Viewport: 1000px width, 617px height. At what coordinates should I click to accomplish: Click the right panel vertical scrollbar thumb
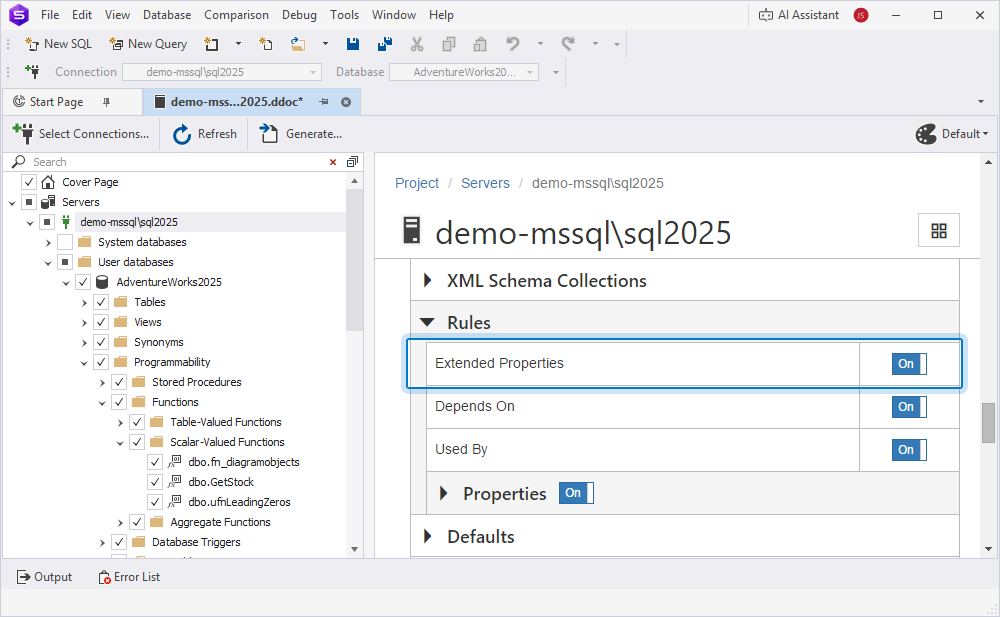click(x=988, y=422)
